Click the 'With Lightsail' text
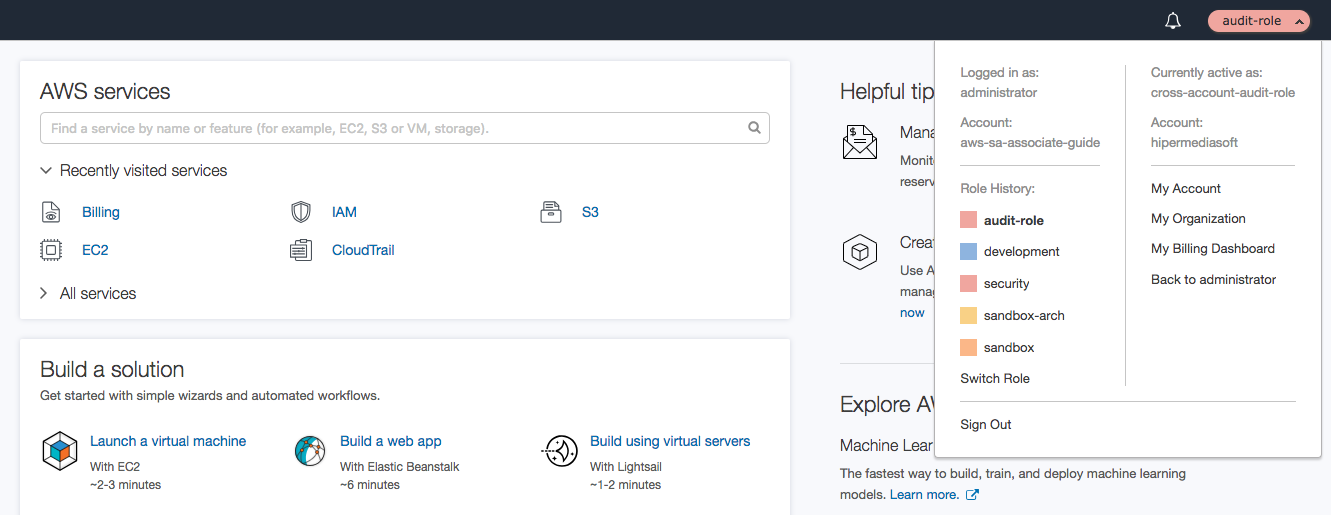This screenshot has width=1331, height=515. click(x=626, y=467)
